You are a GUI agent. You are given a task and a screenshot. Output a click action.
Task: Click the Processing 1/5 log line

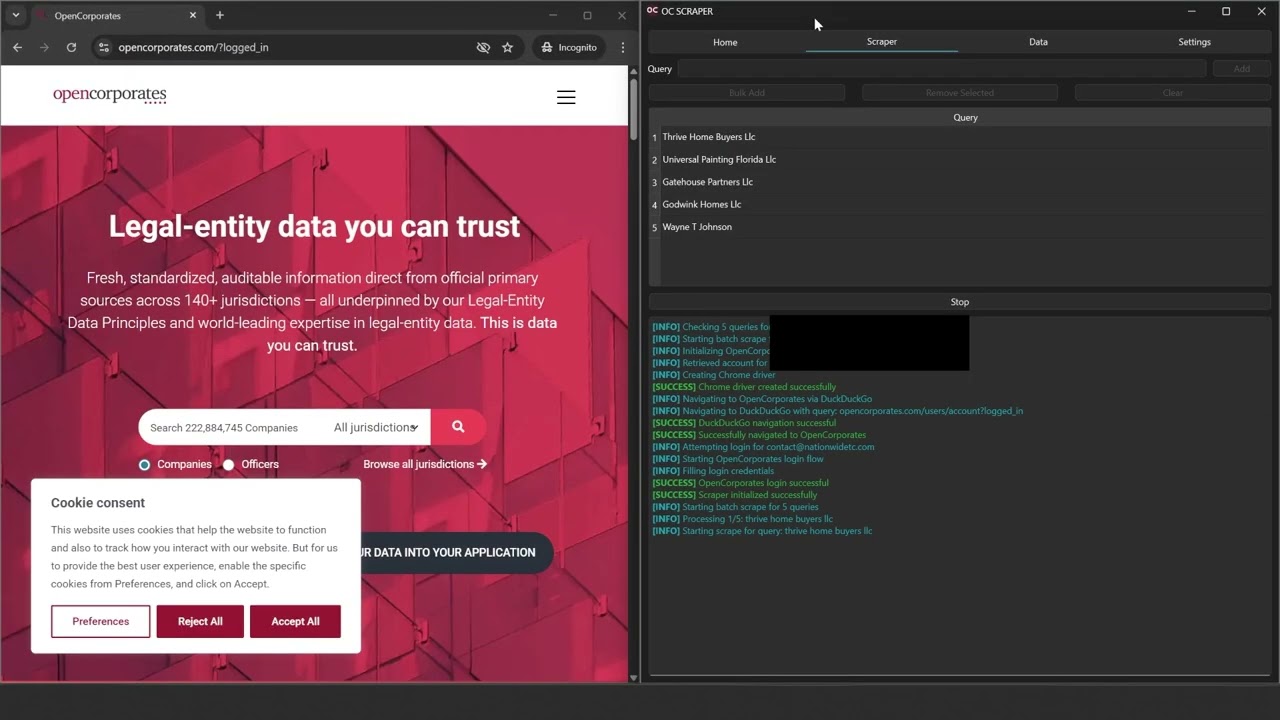[x=742, y=519]
